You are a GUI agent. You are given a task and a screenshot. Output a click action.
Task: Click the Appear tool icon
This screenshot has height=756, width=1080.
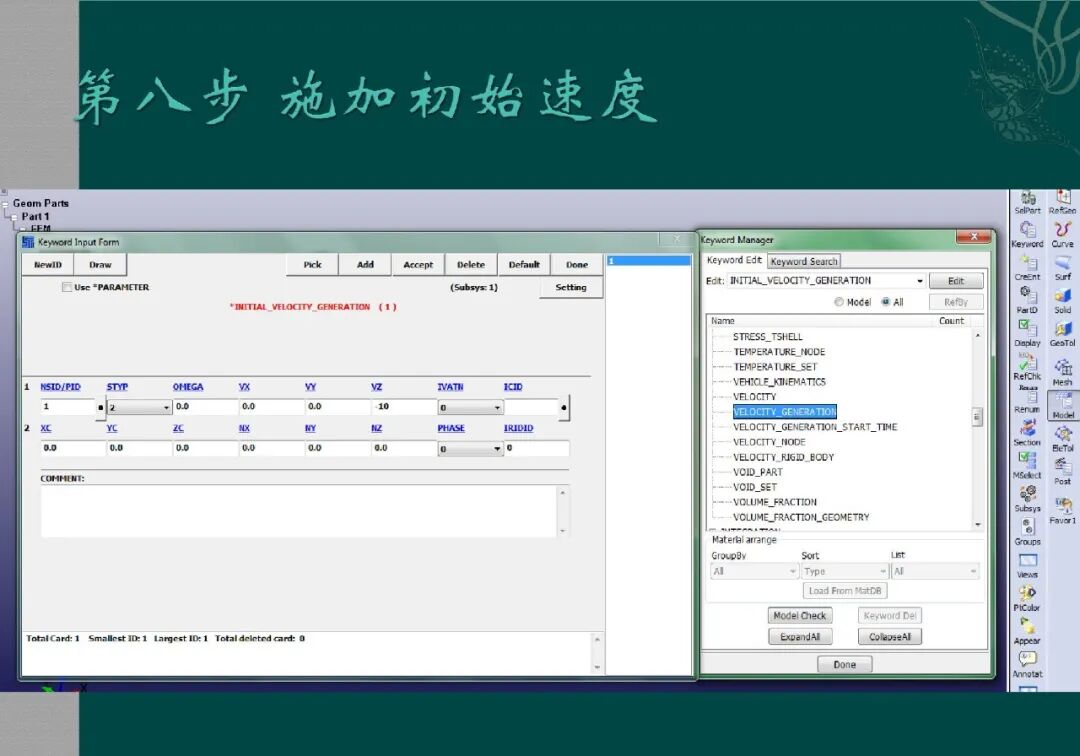click(x=1028, y=631)
